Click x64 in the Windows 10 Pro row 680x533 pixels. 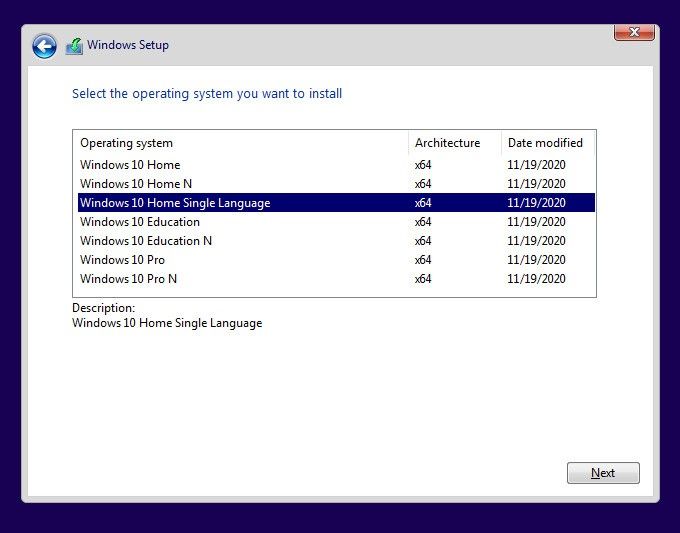(x=423, y=260)
